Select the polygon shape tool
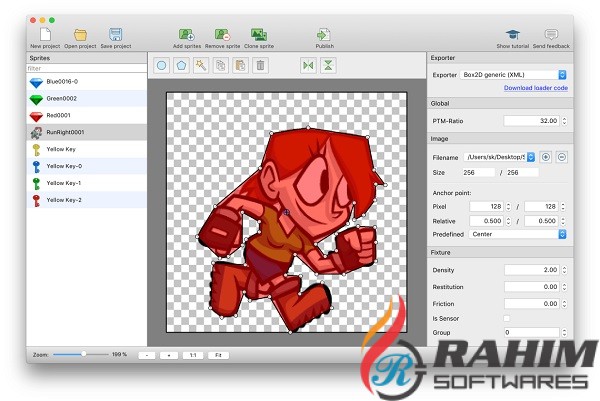This screenshot has height=401, width=600. [181, 65]
